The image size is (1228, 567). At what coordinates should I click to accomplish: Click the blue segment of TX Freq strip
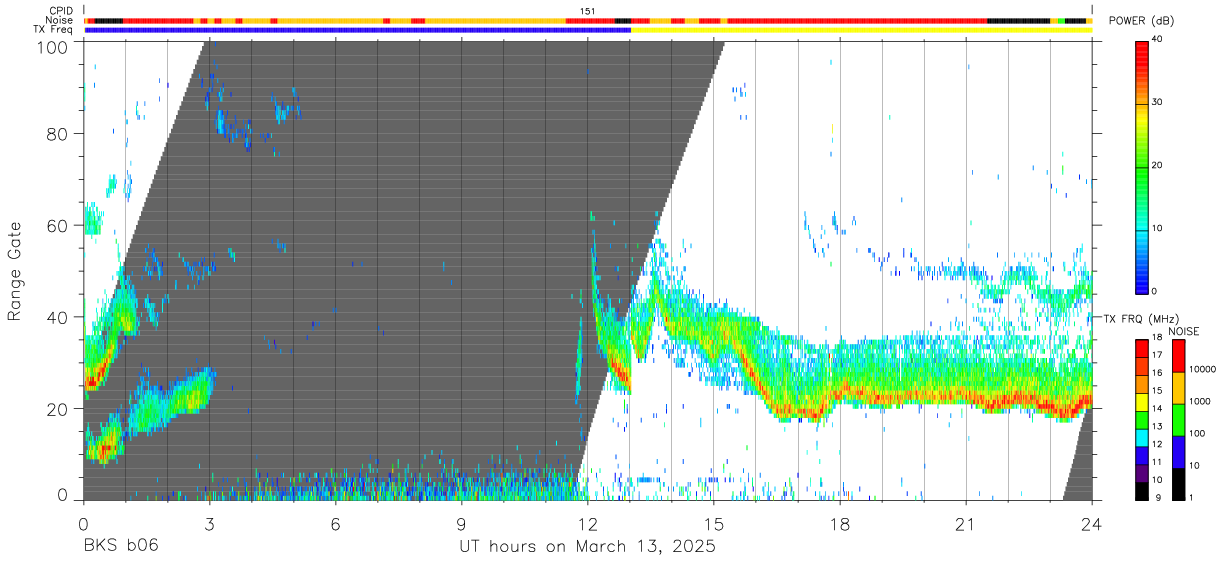pos(358,30)
